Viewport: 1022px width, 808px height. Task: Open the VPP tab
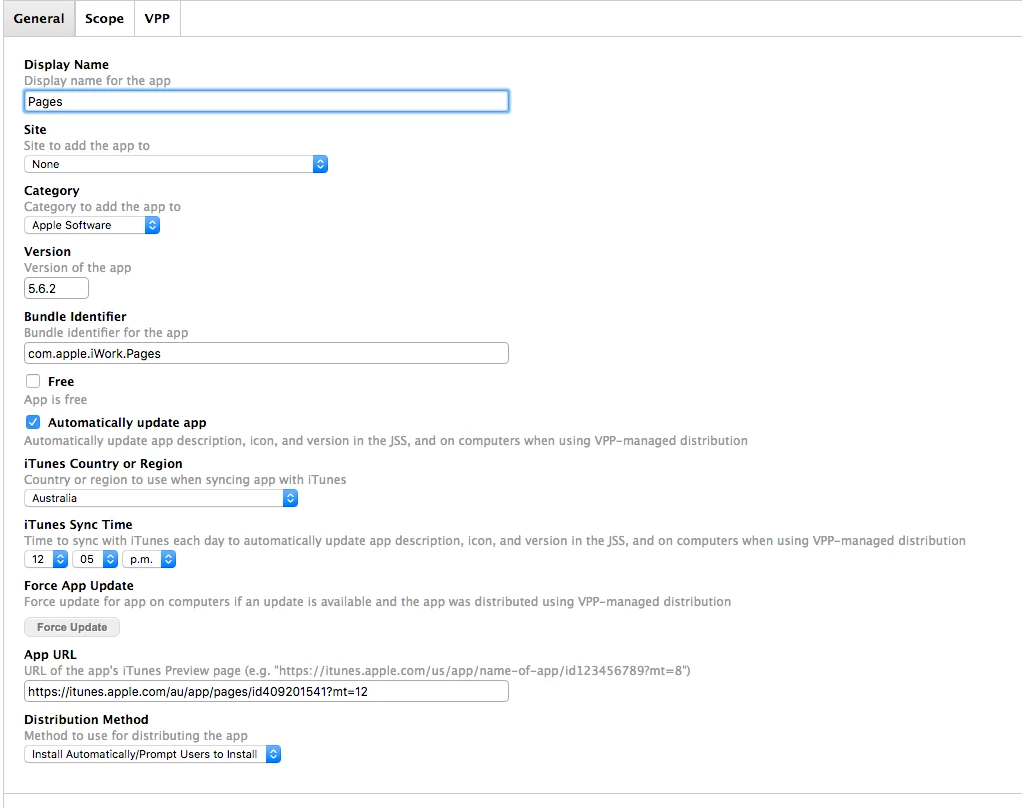(x=157, y=18)
